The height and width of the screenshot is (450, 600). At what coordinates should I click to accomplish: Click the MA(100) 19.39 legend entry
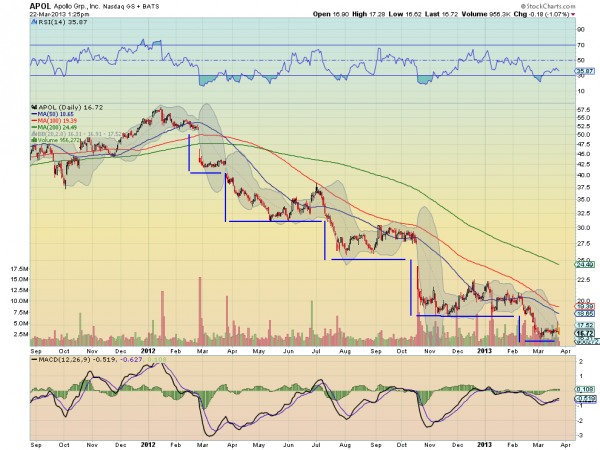click(x=54, y=121)
